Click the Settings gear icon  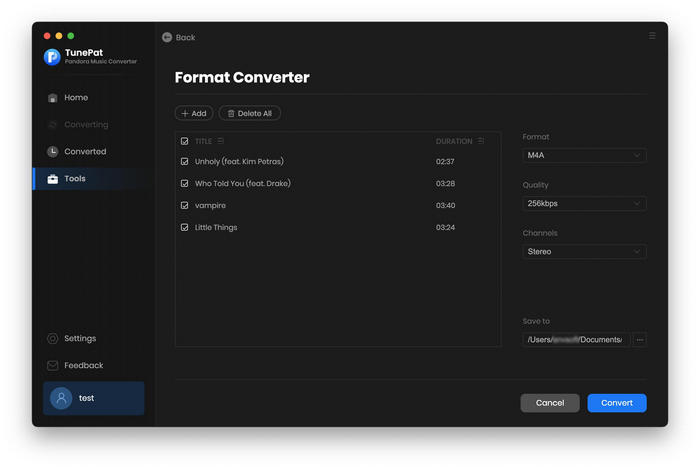click(x=53, y=339)
